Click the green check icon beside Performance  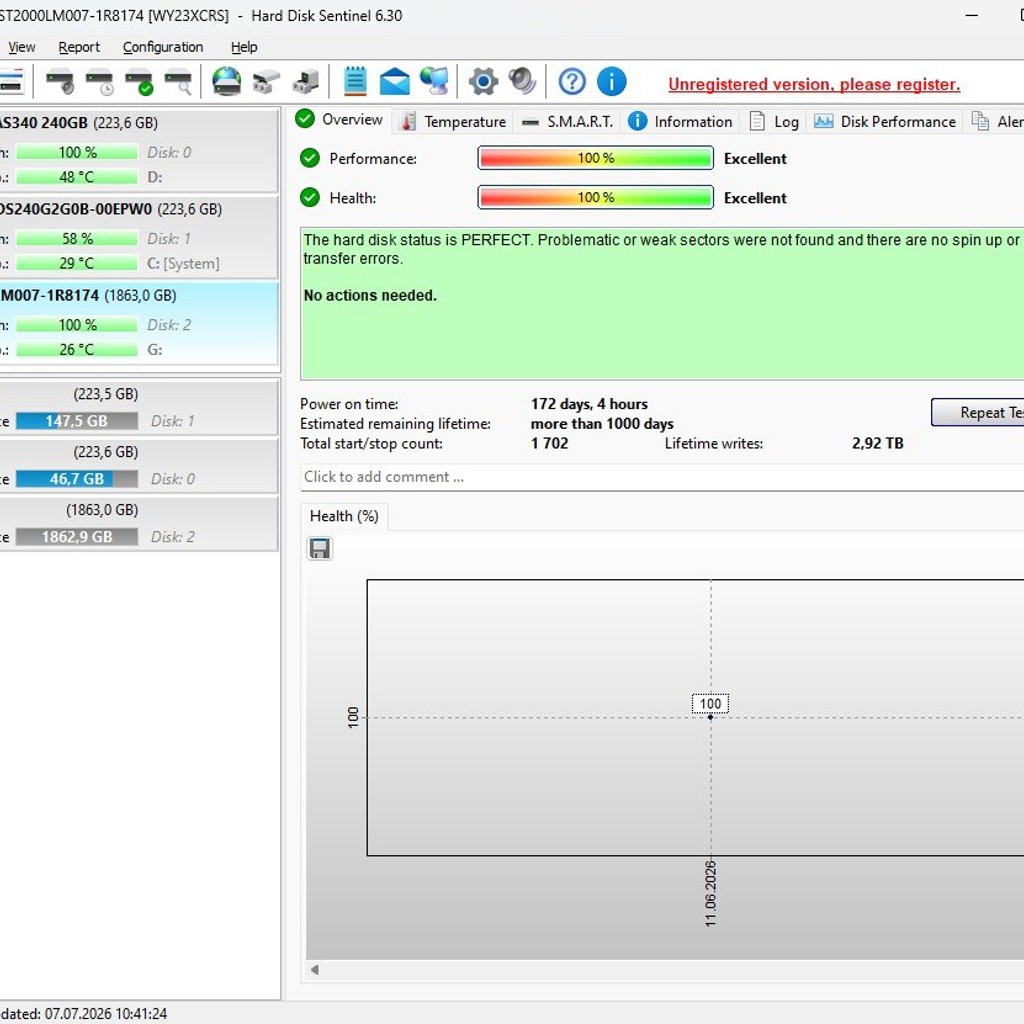(x=310, y=158)
